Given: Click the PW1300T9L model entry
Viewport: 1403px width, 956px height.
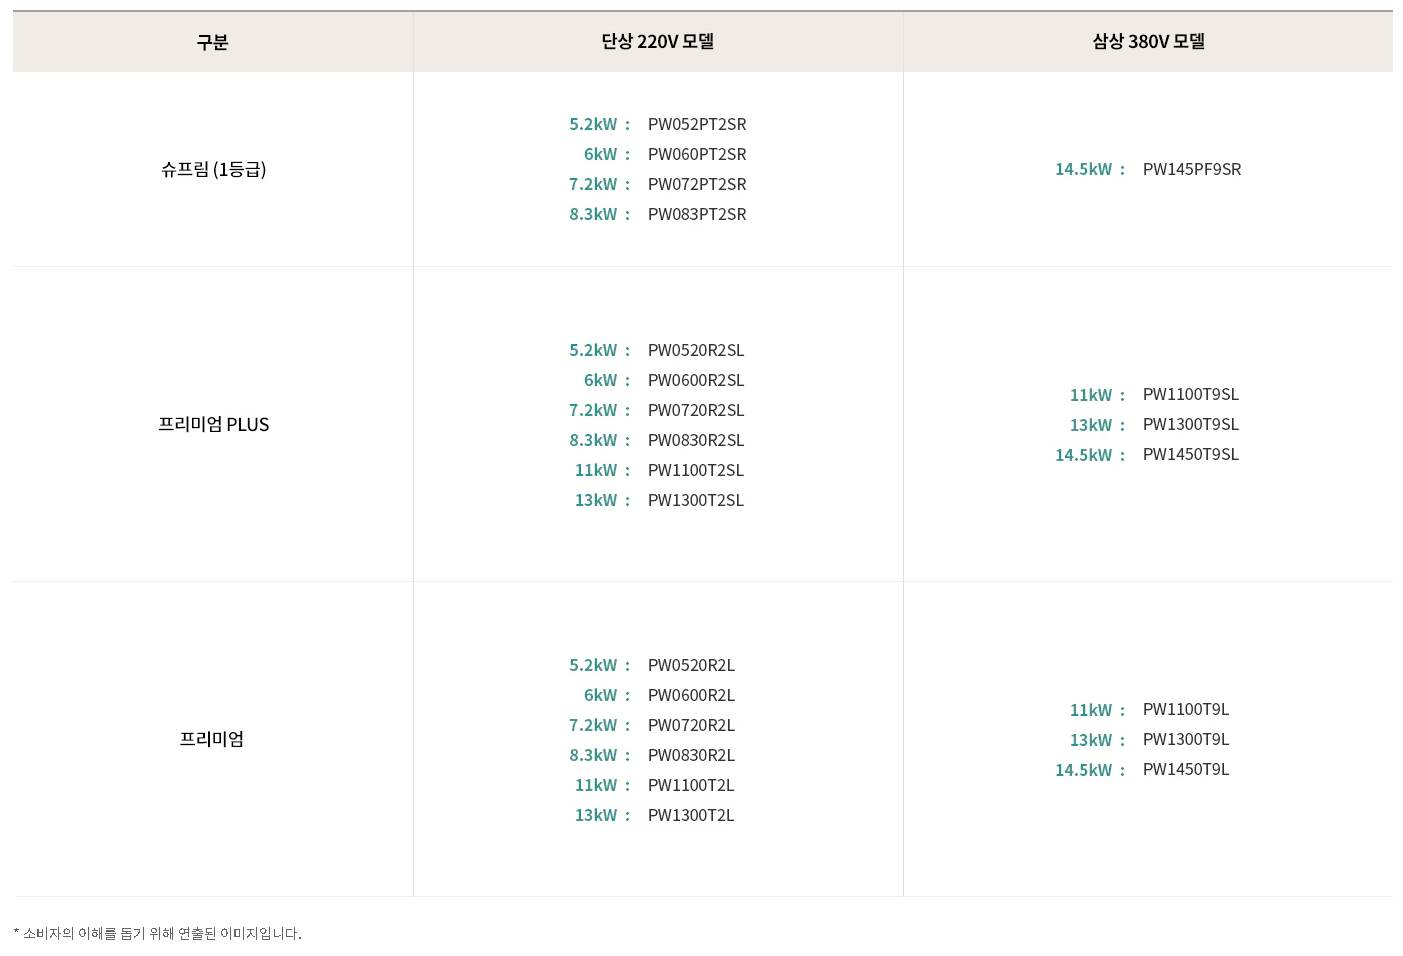Looking at the screenshot, I should [x=1185, y=739].
